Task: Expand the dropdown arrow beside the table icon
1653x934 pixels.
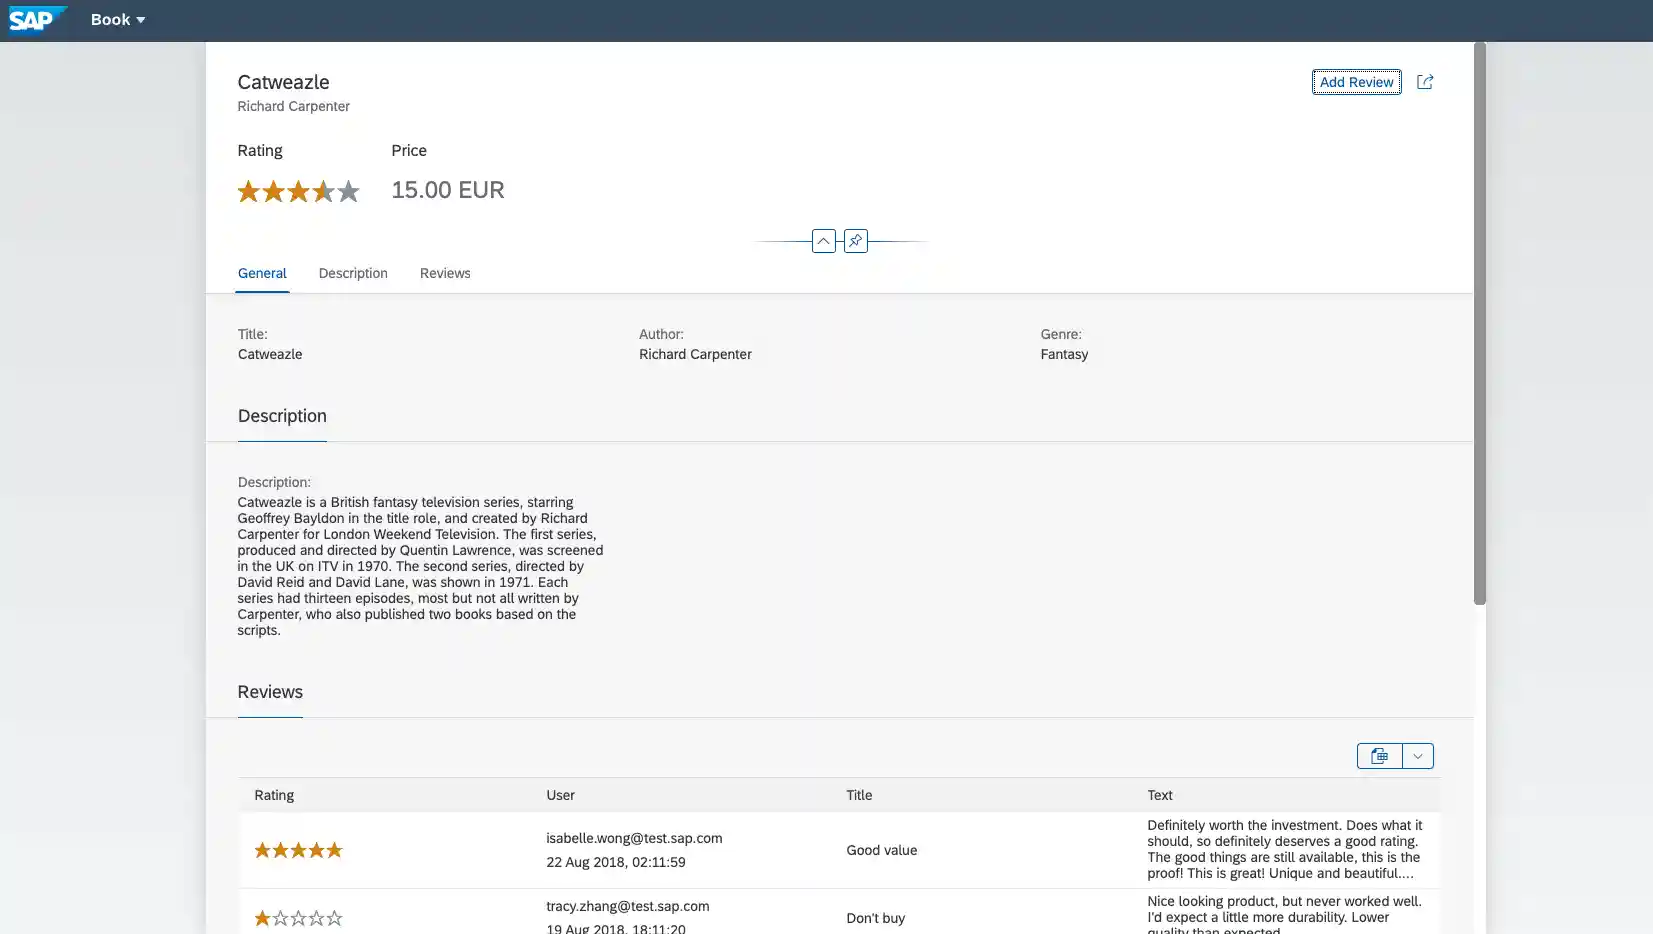Action: (1417, 756)
